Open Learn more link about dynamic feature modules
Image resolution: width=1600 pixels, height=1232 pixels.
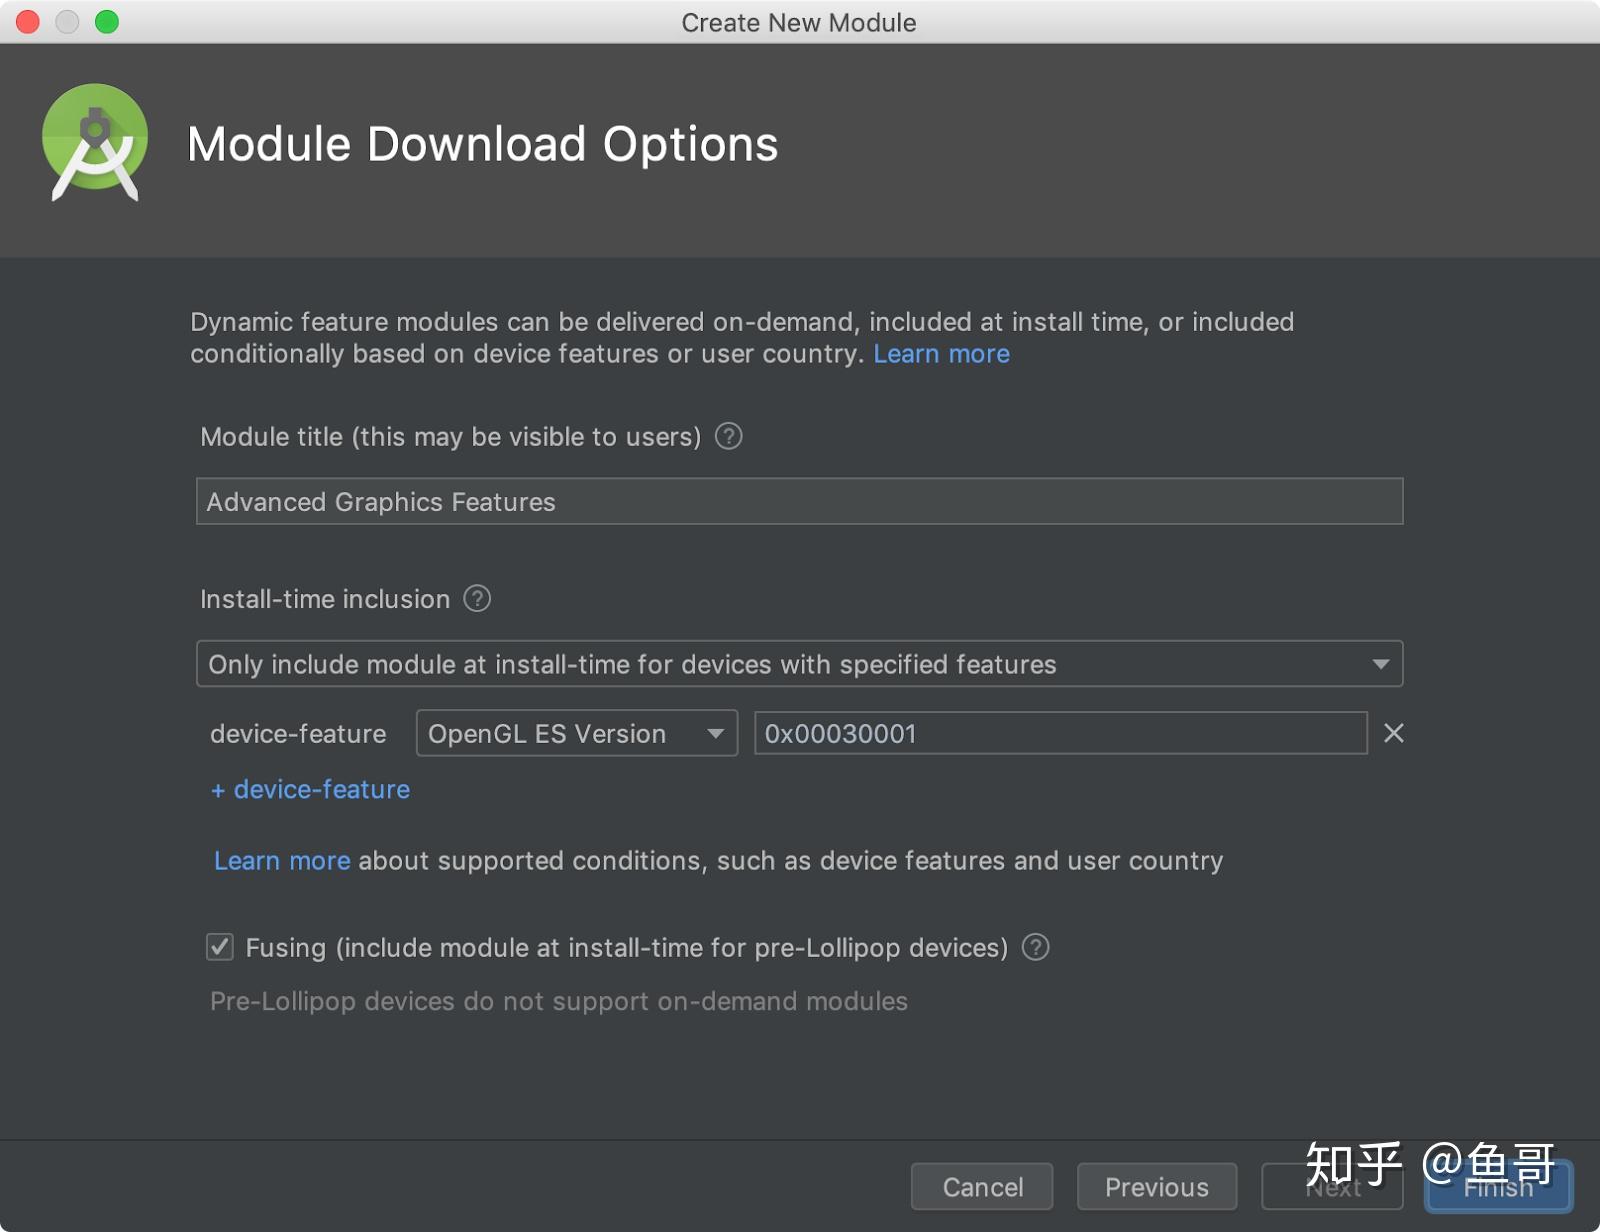pyautogui.click(x=941, y=354)
